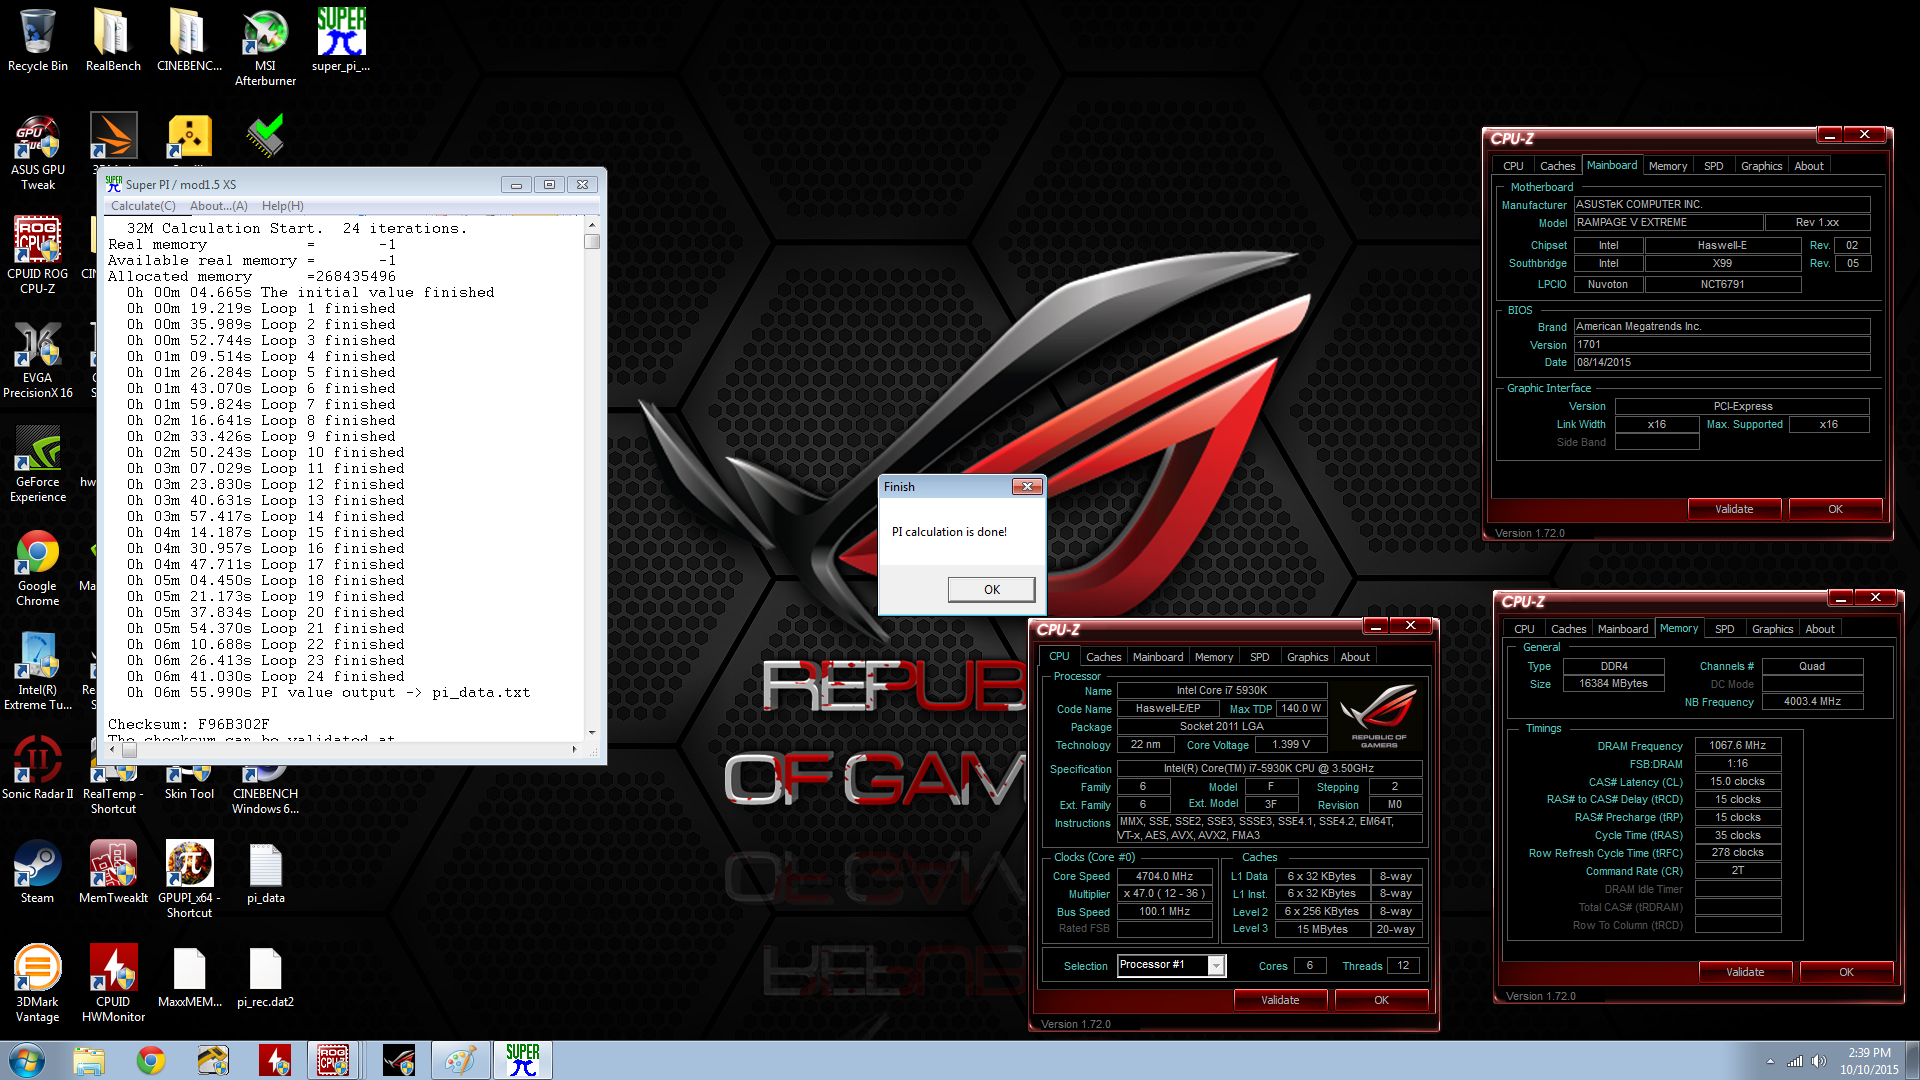Launch CPUID ROG CPU-Z shortcut

[38, 256]
